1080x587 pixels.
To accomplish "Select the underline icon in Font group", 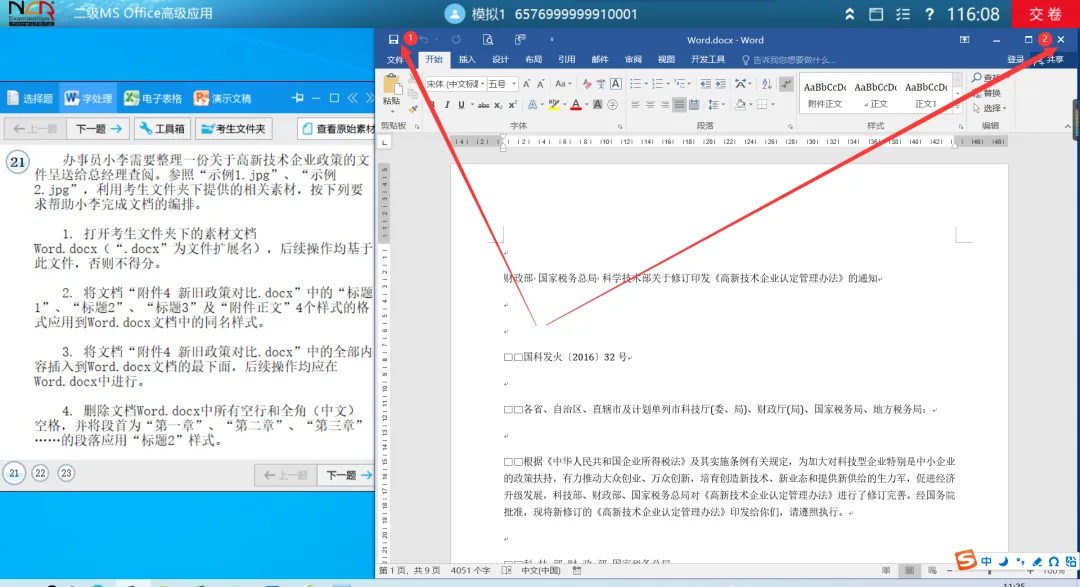I will (x=461, y=104).
